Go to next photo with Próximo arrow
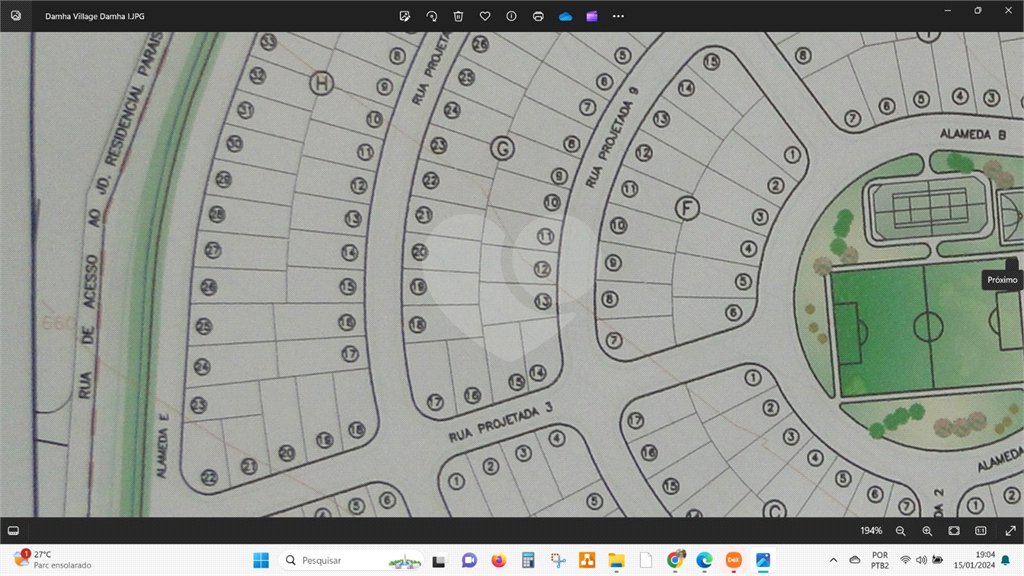Viewport: 1024px width, 576px height. pyautogui.click(x=1012, y=264)
